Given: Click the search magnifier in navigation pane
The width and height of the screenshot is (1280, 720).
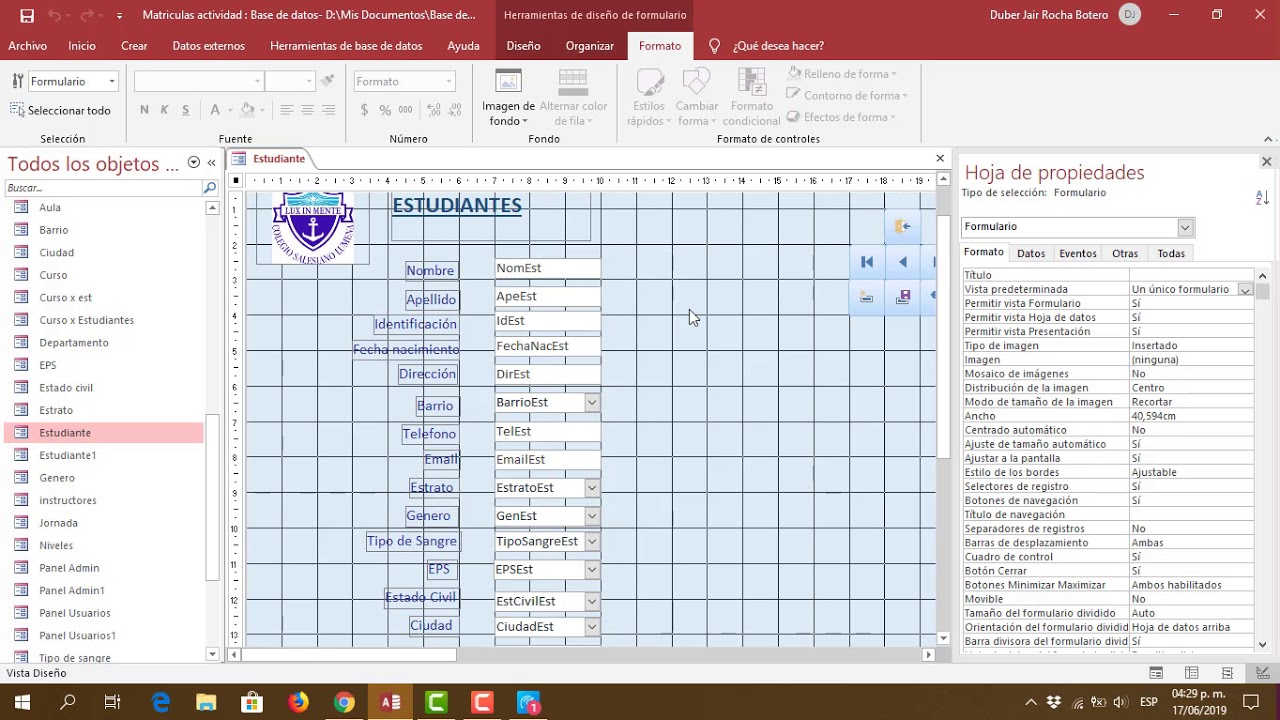Looking at the screenshot, I should point(210,188).
